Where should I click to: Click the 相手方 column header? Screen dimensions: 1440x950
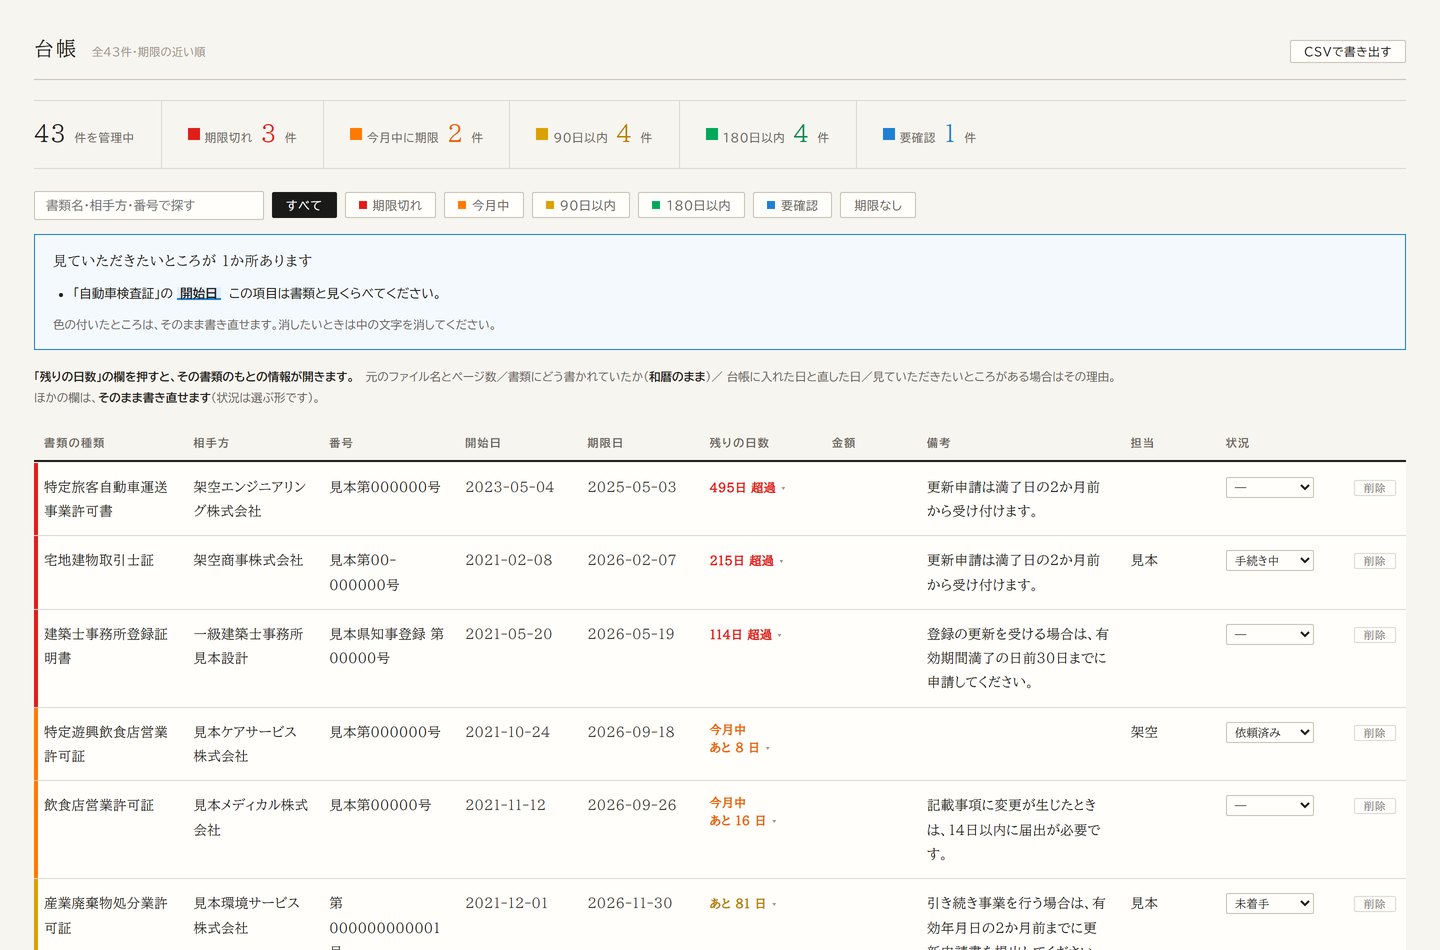tap(211, 443)
